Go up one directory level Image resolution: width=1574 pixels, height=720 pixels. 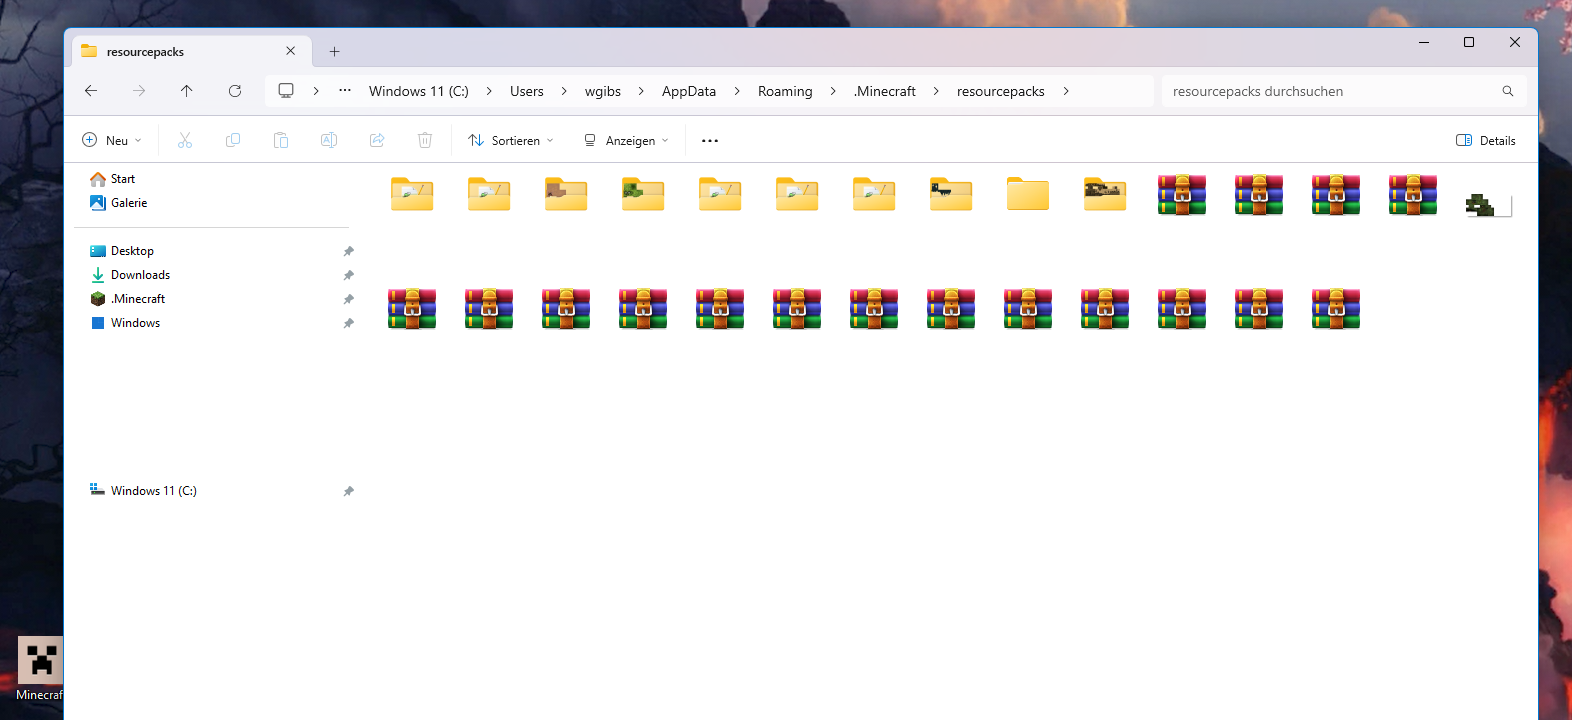187,91
